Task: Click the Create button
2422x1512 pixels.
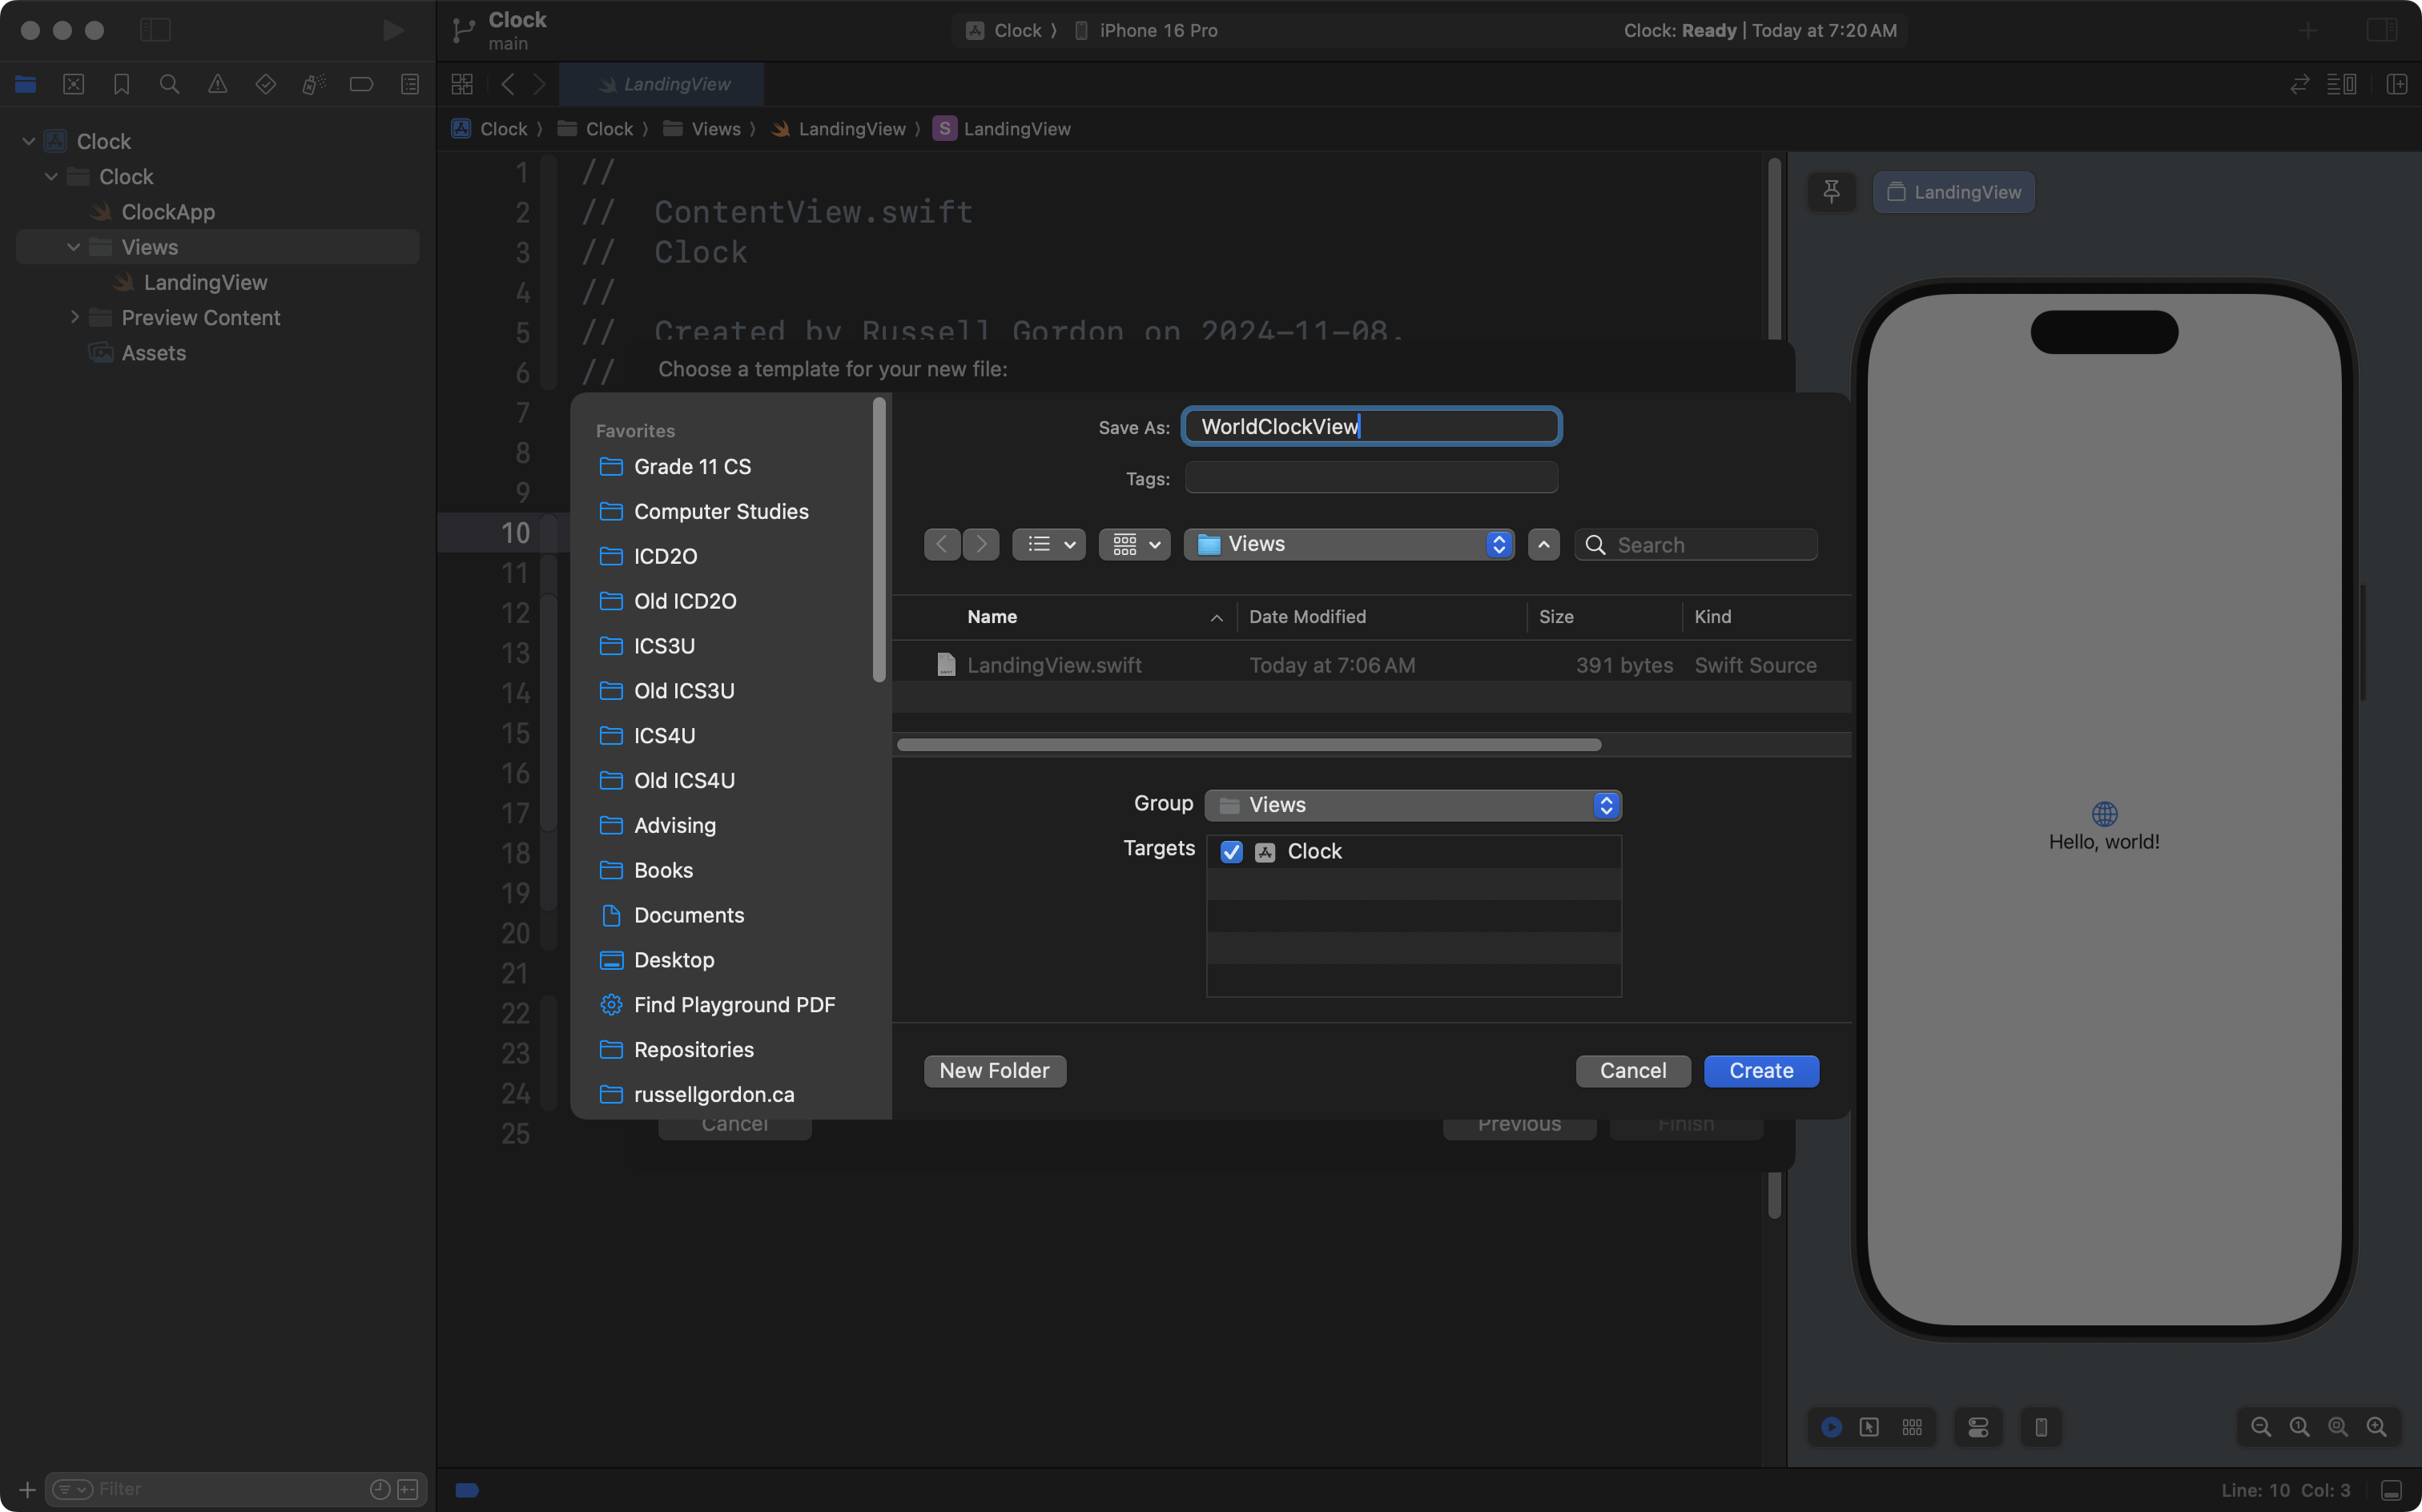Action: tap(1760, 1070)
